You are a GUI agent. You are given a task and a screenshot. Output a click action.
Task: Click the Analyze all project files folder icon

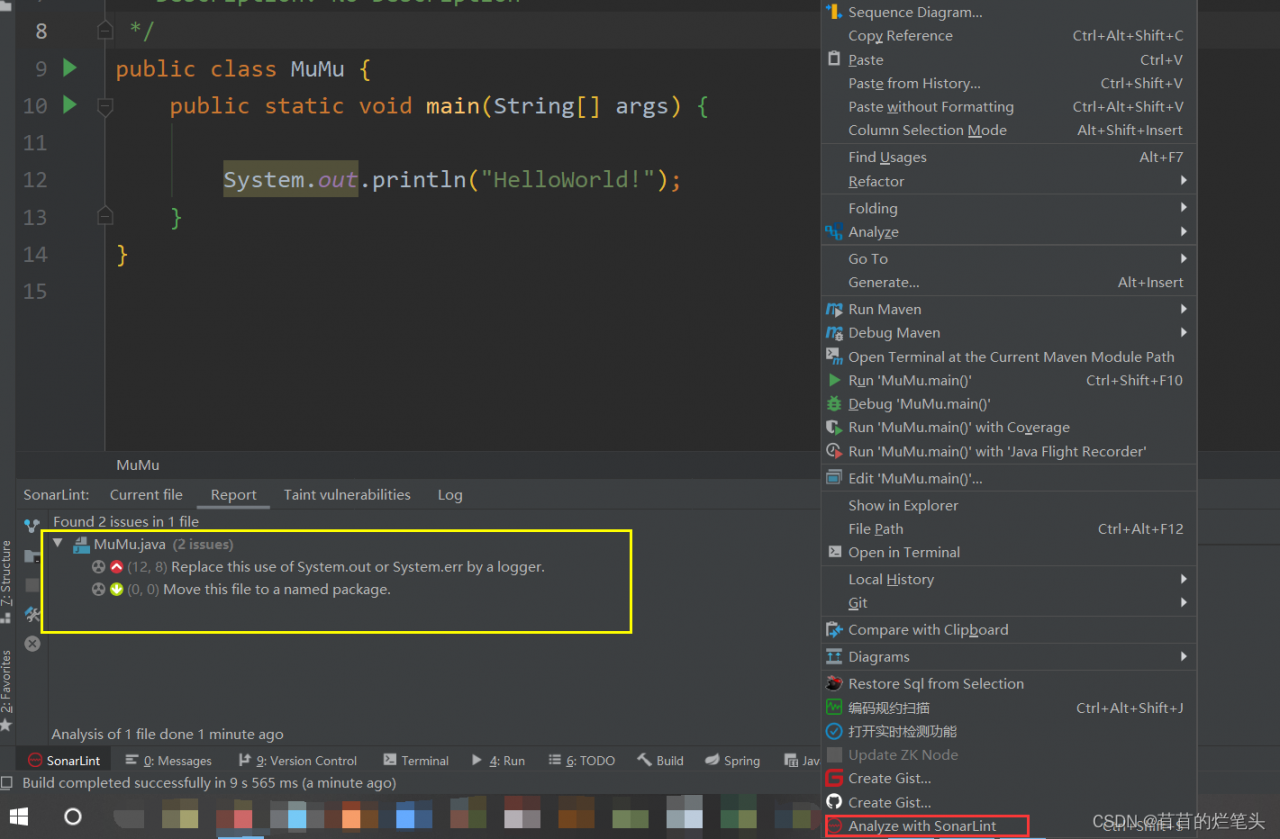[x=32, y=555]
